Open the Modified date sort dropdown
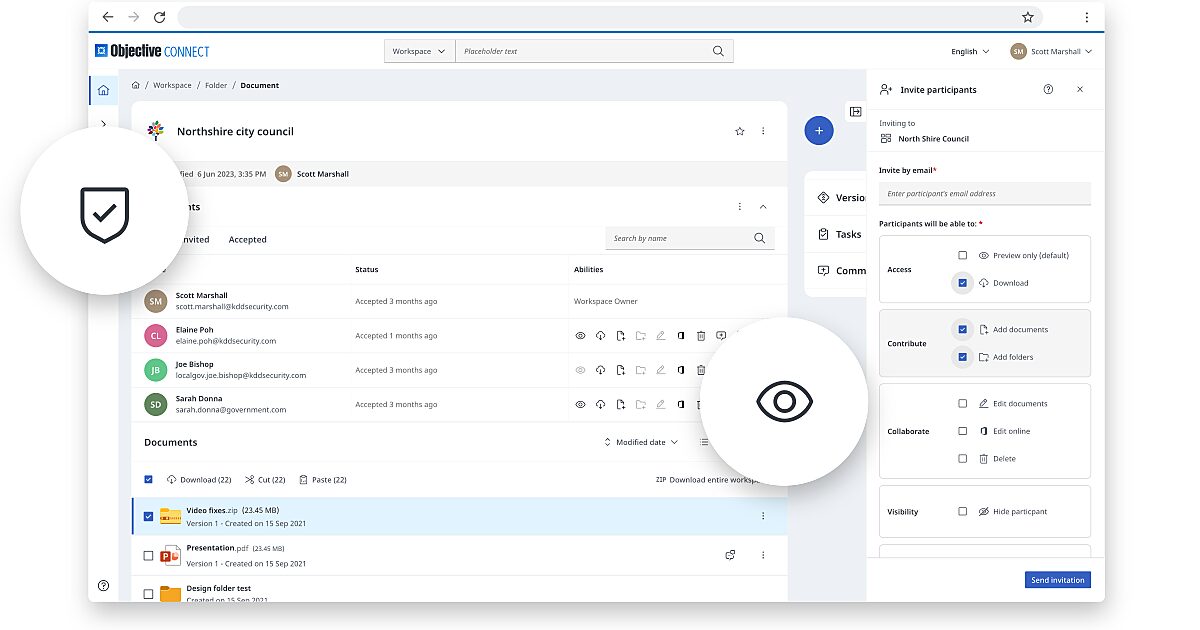The image size is (1200, 630). click(x=640, y=440)
